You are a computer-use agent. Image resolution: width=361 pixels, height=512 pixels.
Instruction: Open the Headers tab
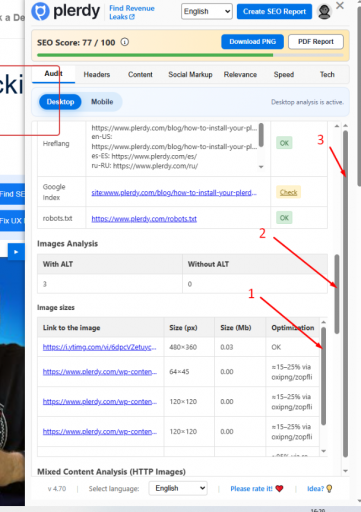click(x=97, y=74)
